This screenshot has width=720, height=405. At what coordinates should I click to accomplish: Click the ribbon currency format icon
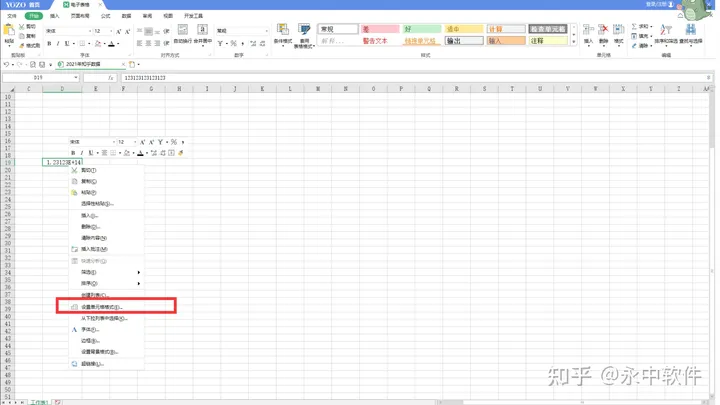tap(220, 44)
